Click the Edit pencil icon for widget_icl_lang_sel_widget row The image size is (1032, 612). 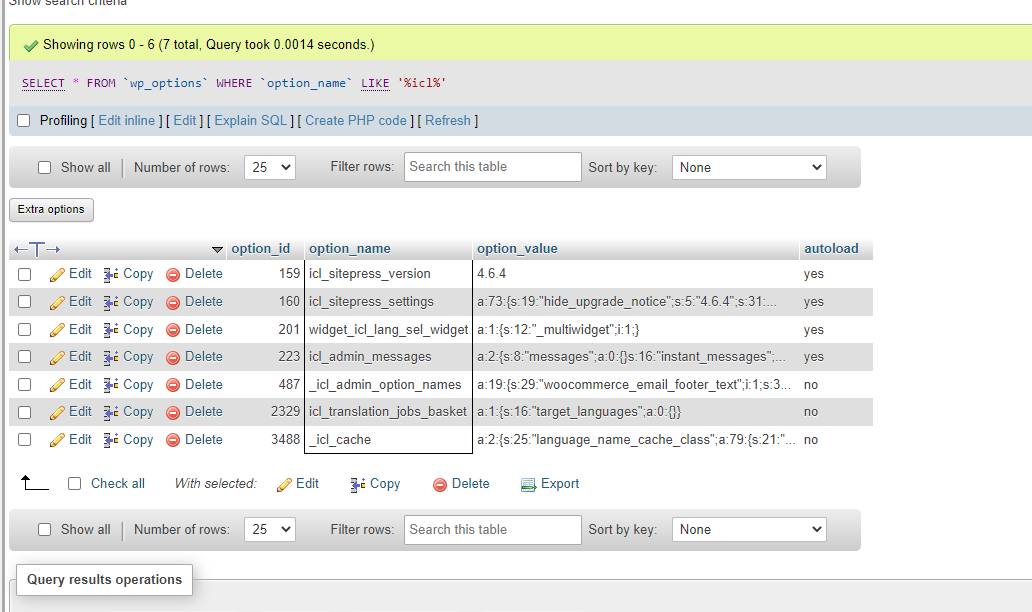coord(57,330)
